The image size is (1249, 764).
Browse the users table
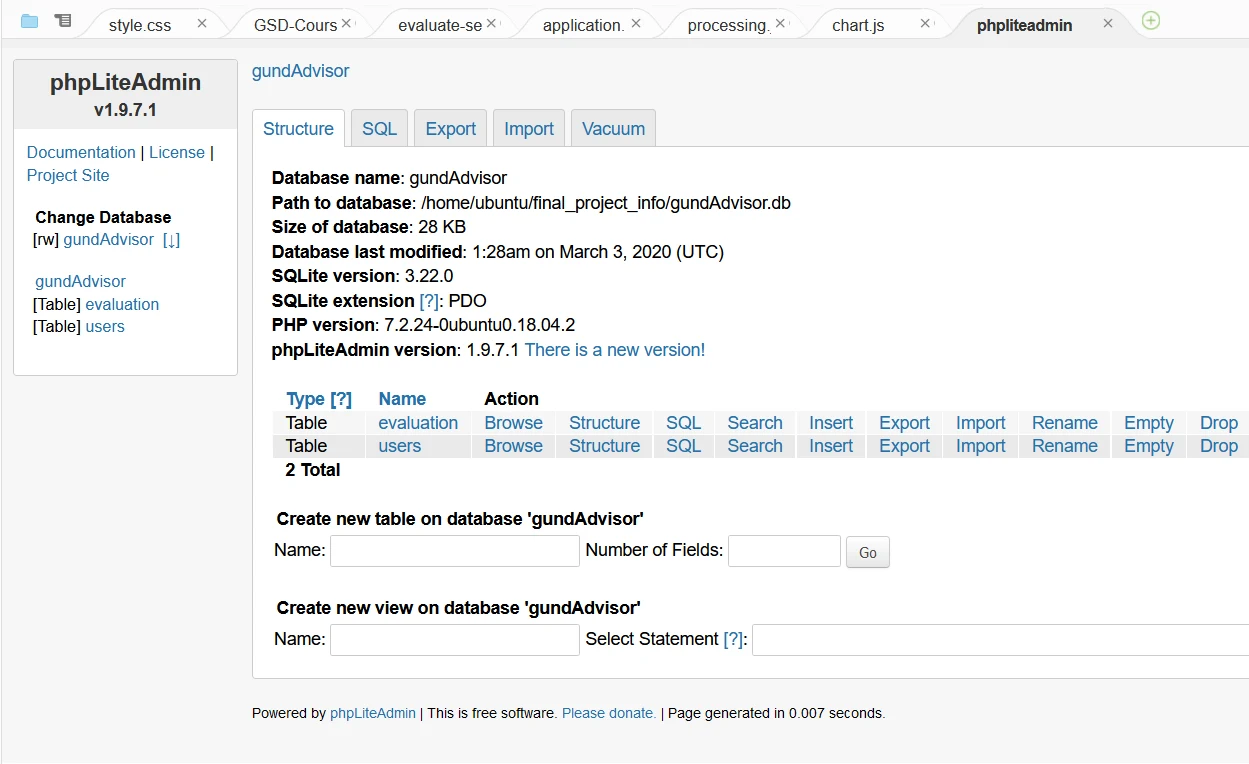pos(514,446)
